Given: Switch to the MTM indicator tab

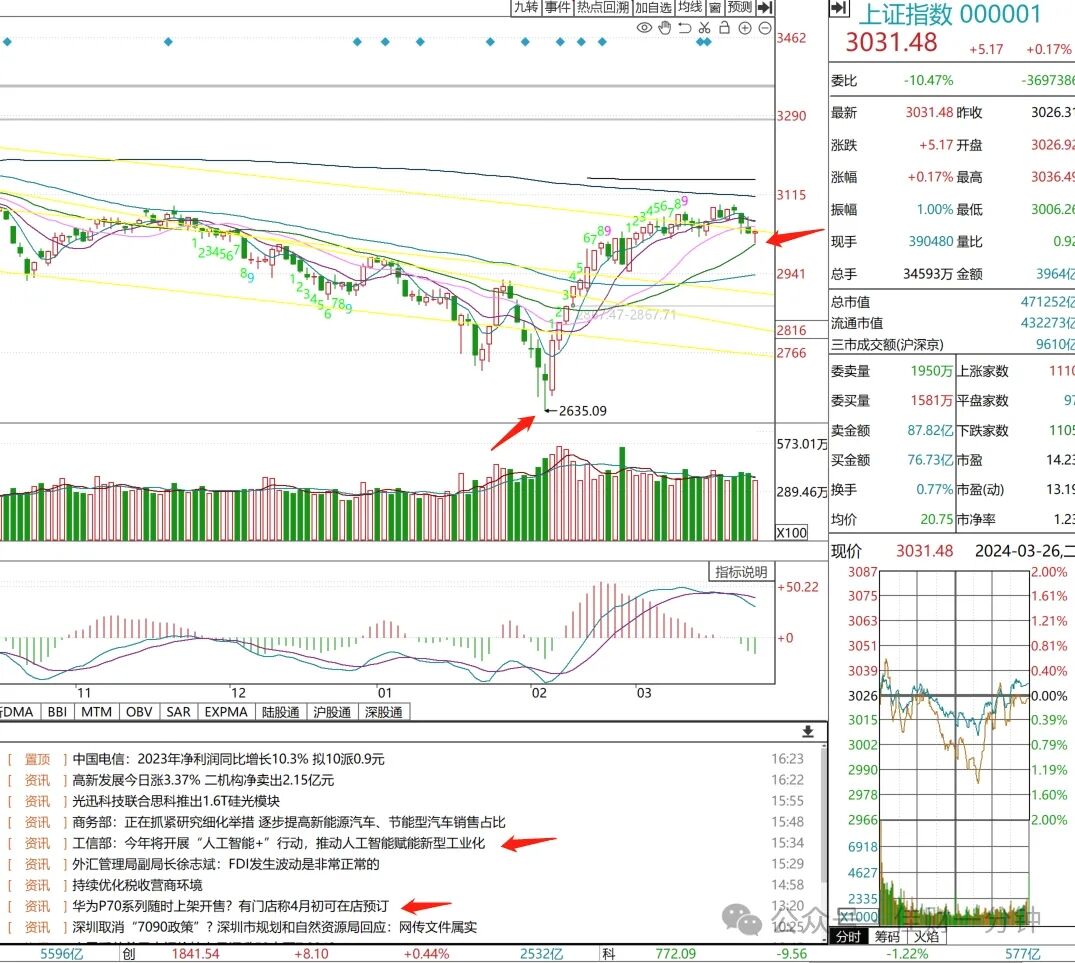Looking at the screenshot, I should 97,712.
